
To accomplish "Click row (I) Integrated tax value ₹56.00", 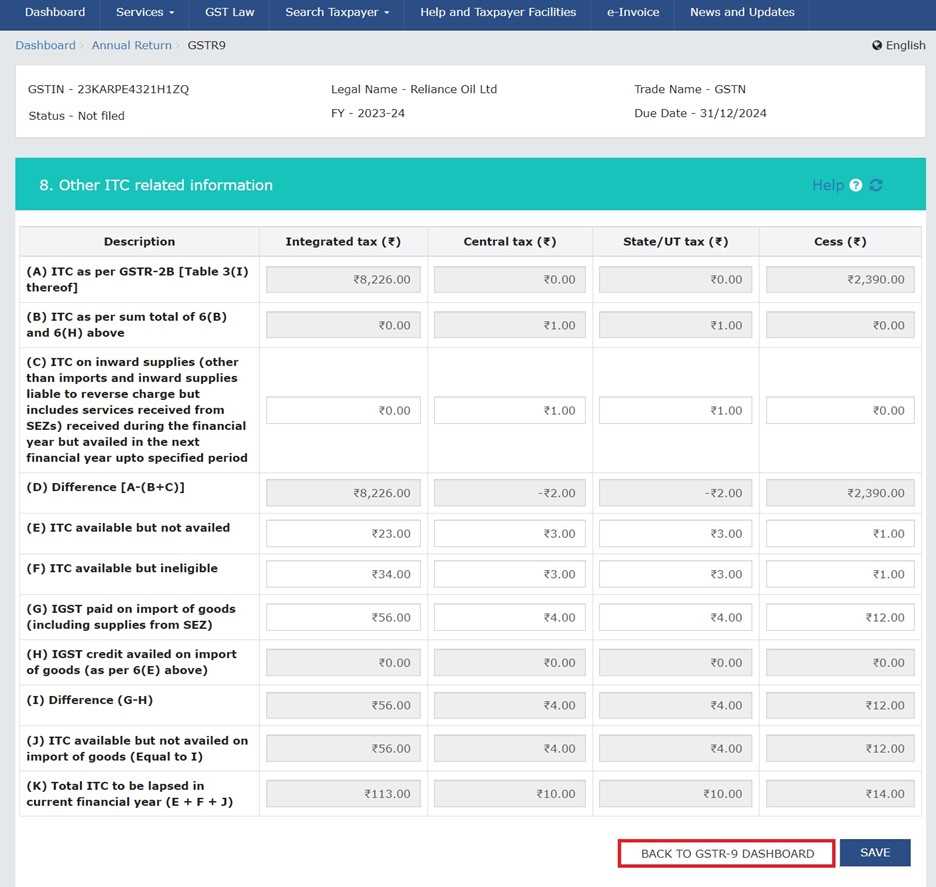I will point(343,705).
